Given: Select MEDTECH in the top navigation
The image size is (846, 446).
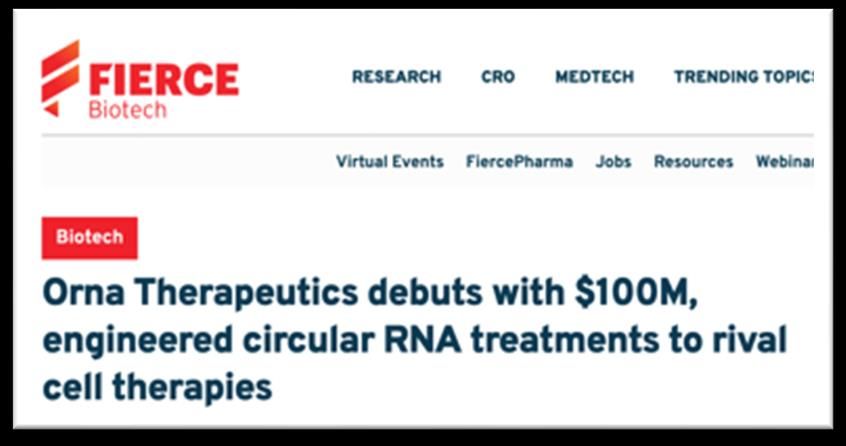Looking at the screenshot, I should click(595, 77).
